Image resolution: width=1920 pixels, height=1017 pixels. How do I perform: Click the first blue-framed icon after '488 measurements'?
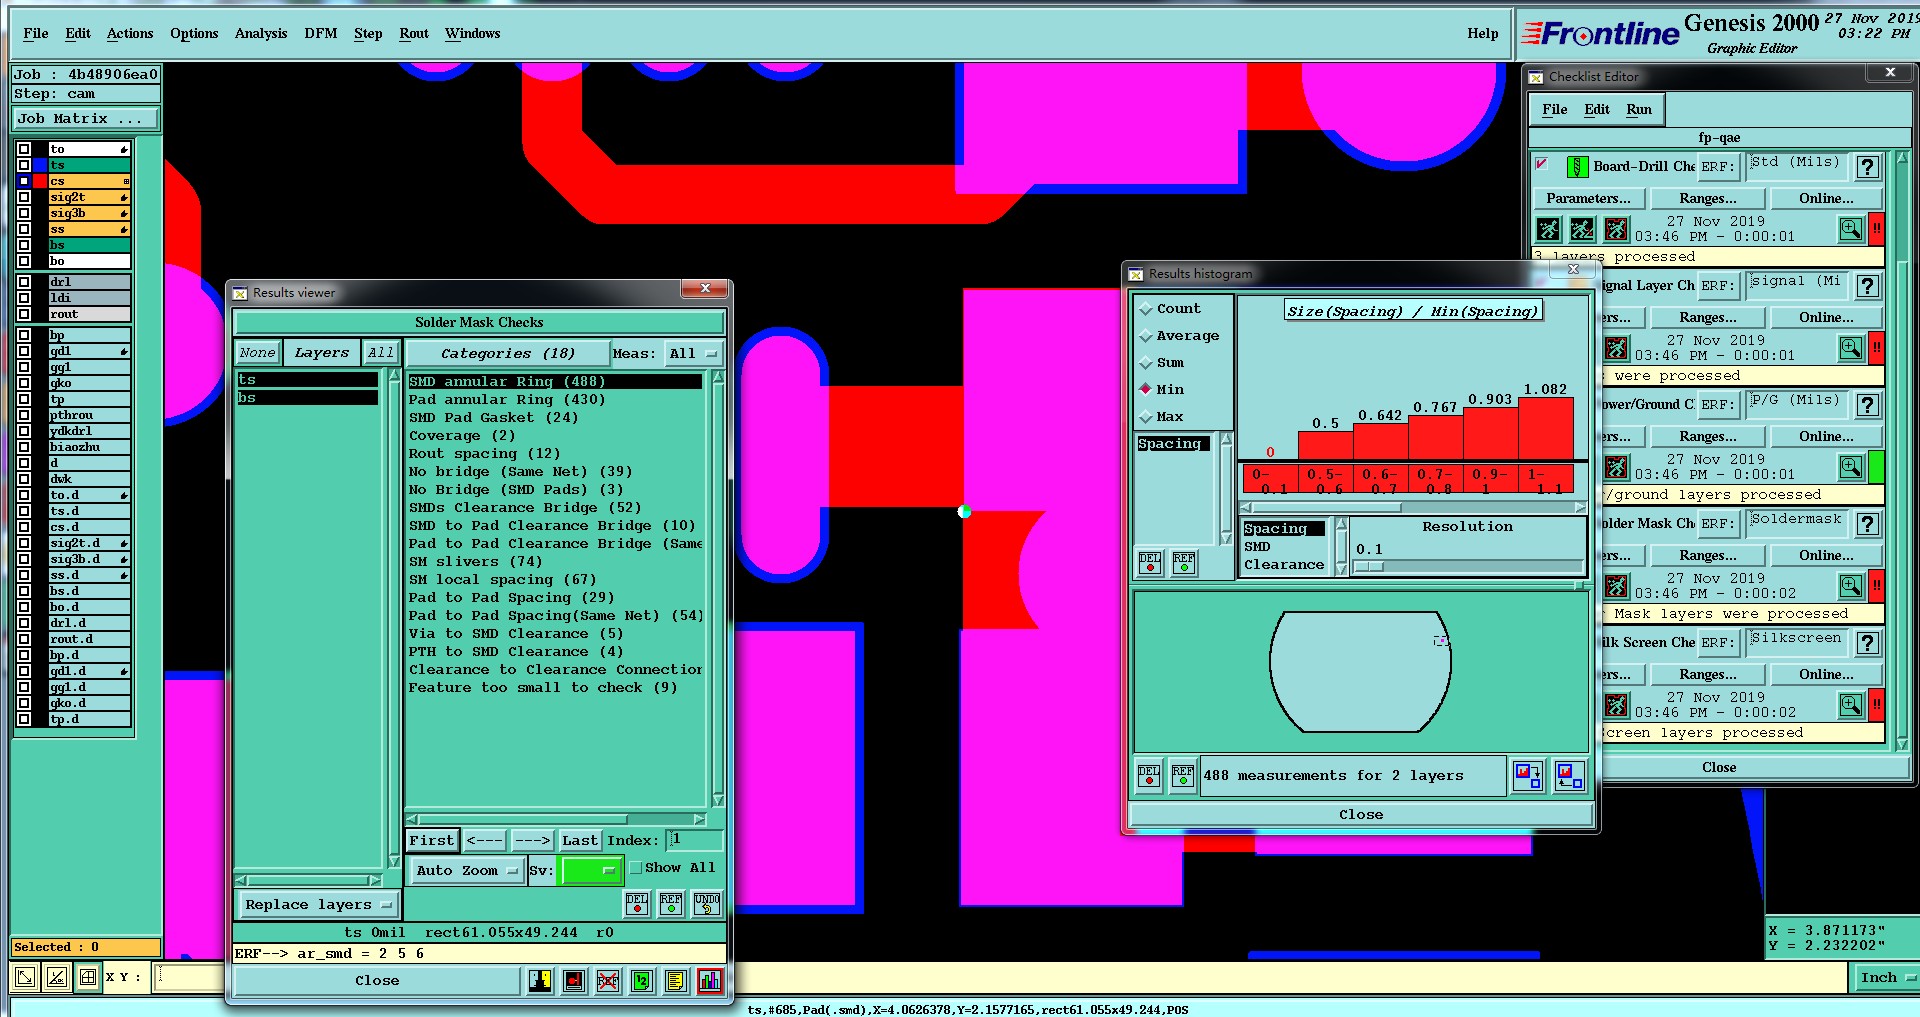pos(1528,776)
